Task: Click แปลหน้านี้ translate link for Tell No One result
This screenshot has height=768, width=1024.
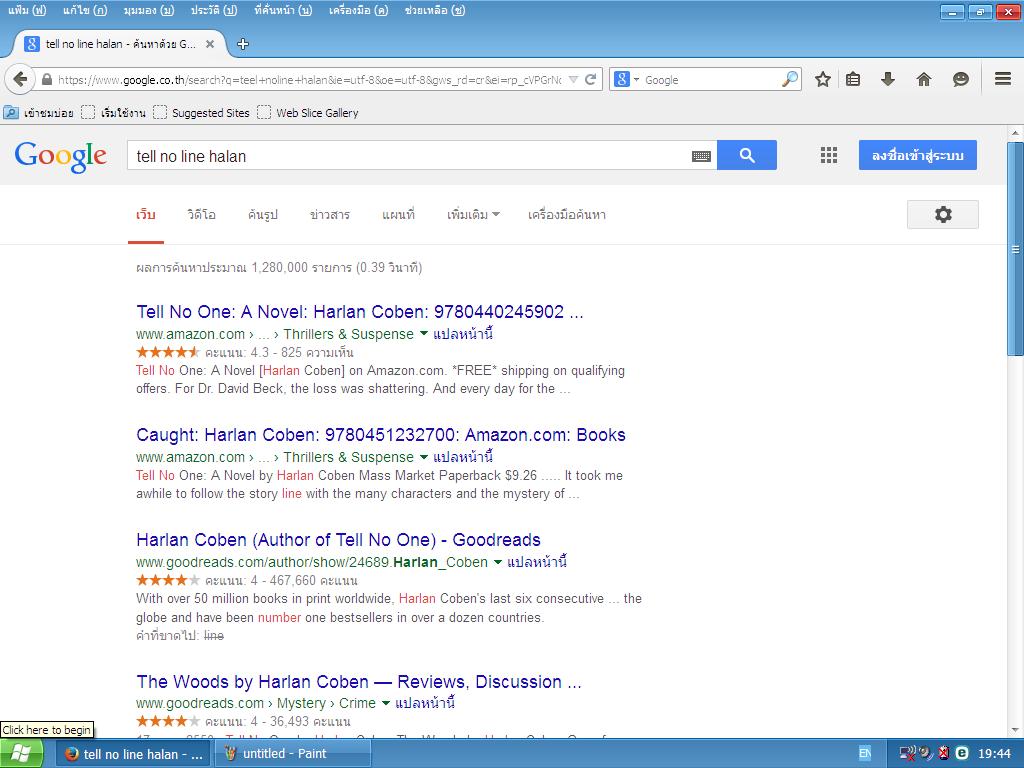Action: point(463,334)
